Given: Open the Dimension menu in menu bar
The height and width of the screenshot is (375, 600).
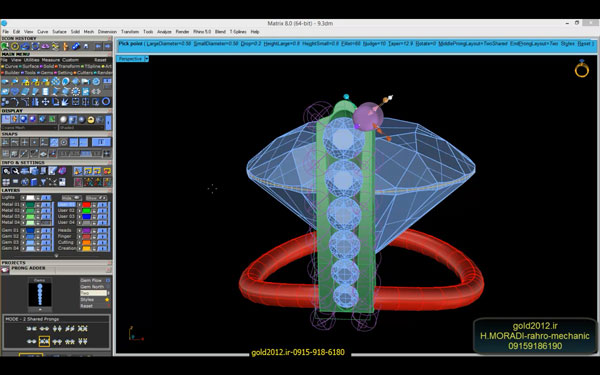Looking at the screenshot, I should pos(107,32).
